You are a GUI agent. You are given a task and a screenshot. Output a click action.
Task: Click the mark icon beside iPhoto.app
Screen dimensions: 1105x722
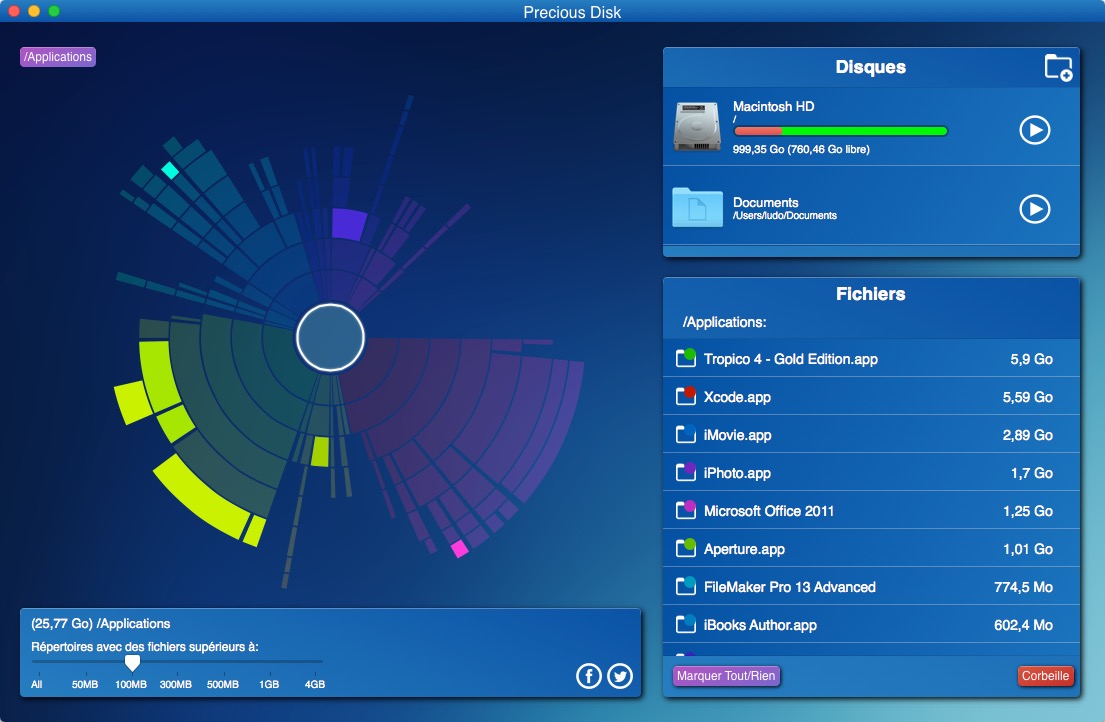[686, 472]
